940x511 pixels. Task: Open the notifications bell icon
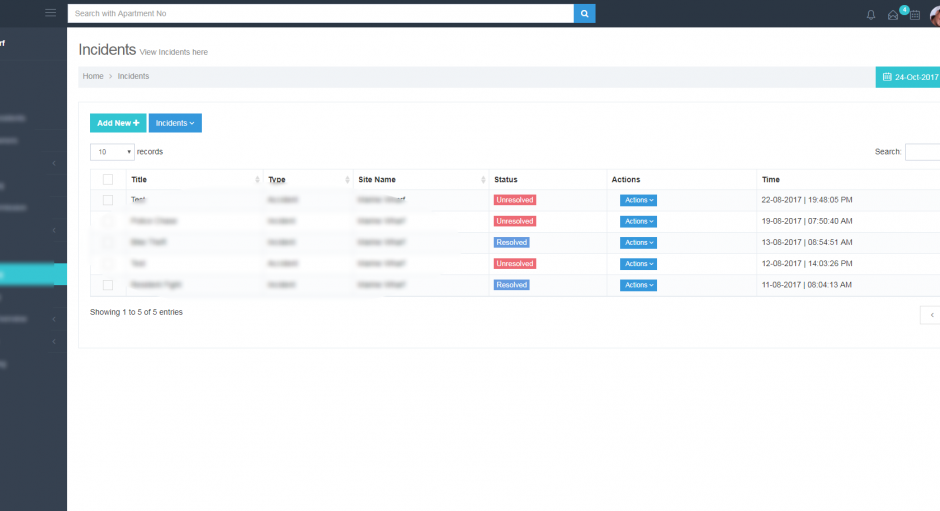tap(870, 15)
